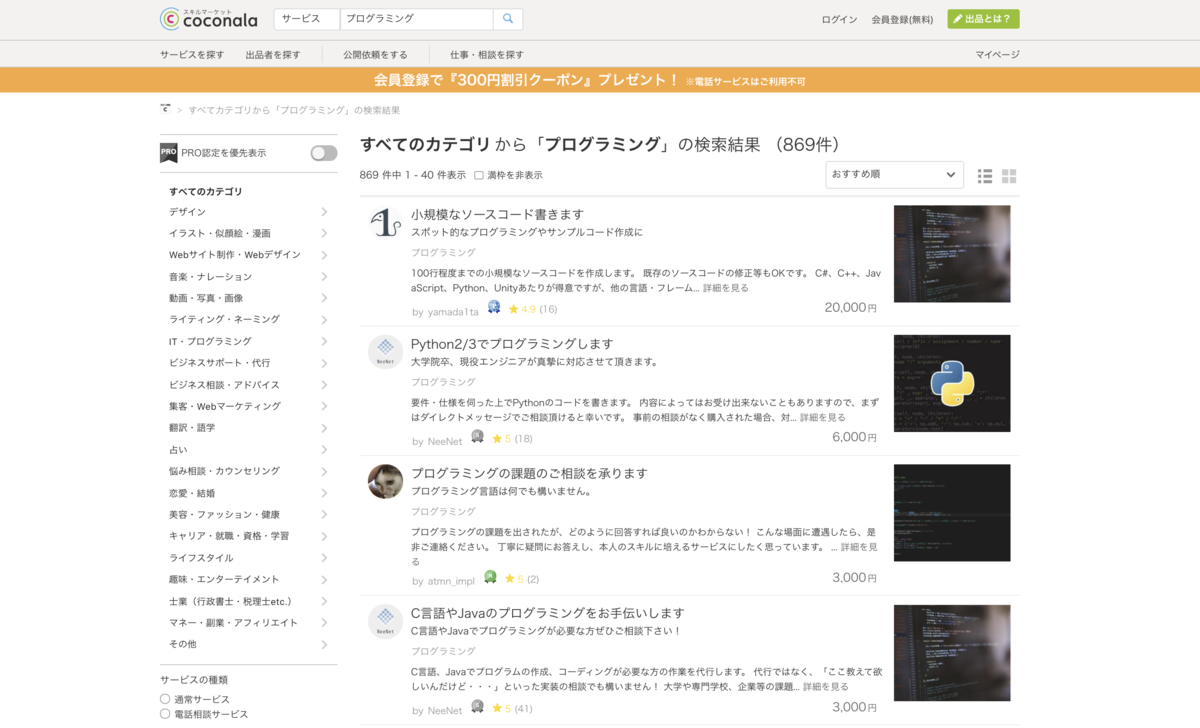The width and height of the screenshot is (1200, 728).
Task: Click 詳細を見る on 小規模なソースコード listing
Action: (725, 288)
